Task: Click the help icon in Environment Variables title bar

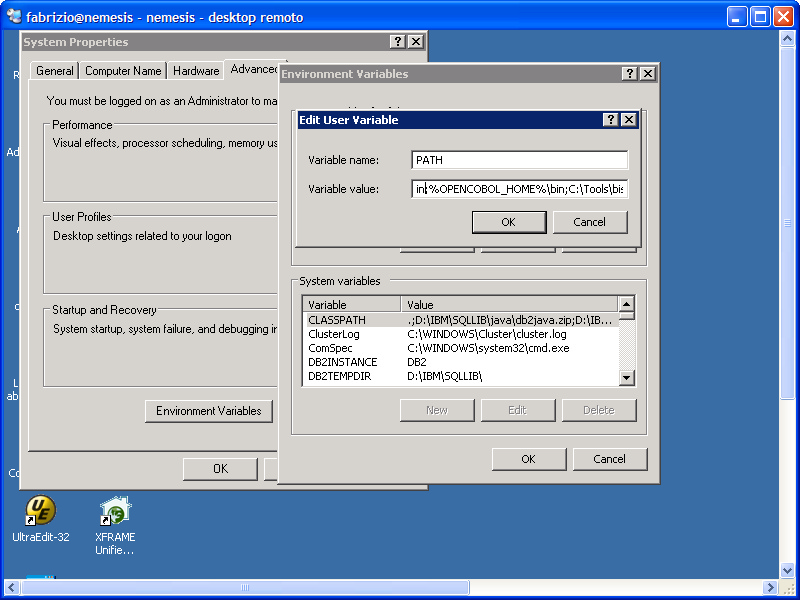Action: coord(629,74)
